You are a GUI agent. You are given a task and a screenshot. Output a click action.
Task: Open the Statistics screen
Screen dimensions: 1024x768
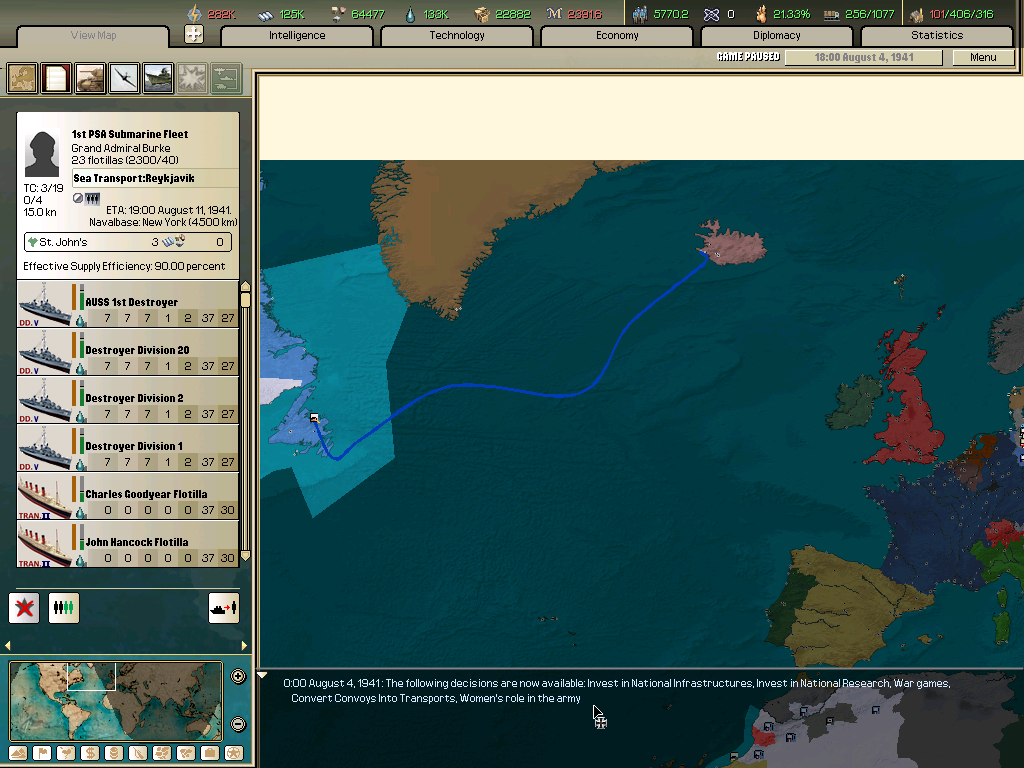(x=937, y=35)
